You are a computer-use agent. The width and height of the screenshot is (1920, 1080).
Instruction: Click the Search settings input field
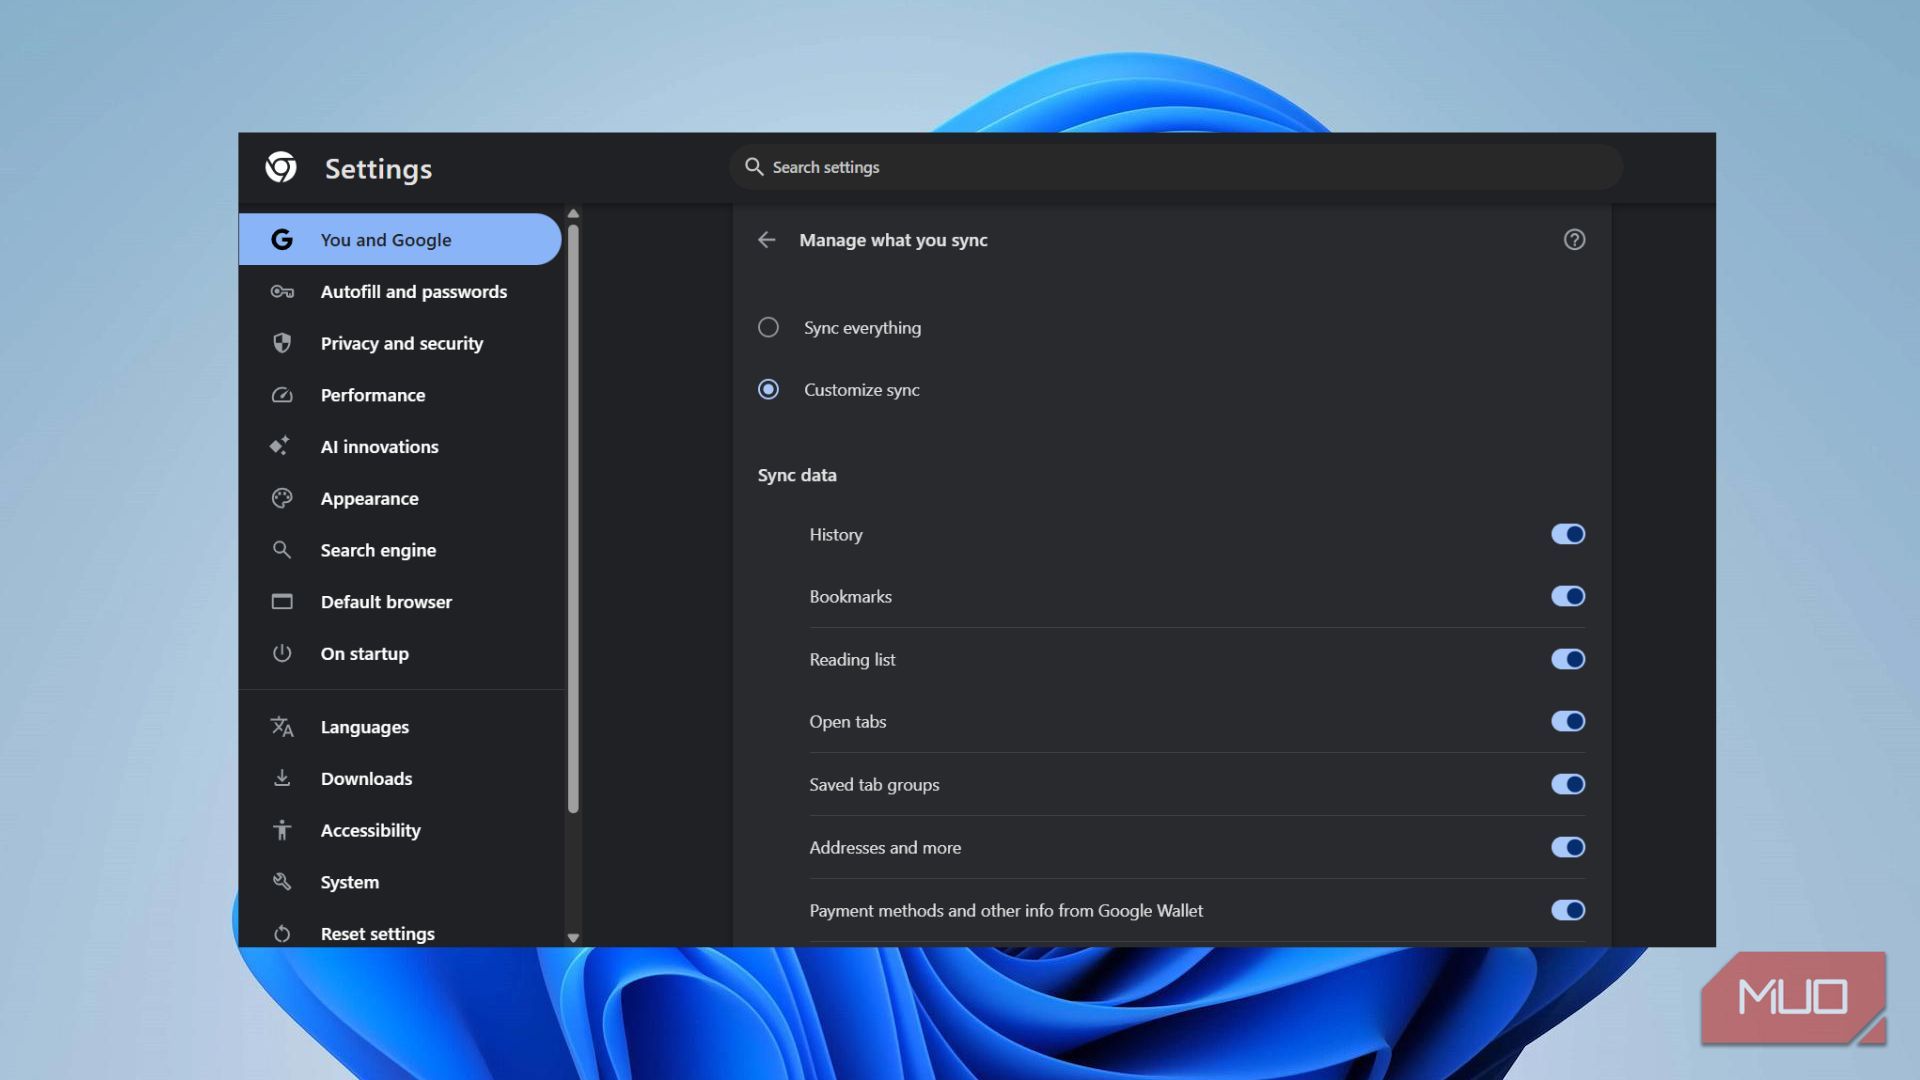(x=1176, y=167)
